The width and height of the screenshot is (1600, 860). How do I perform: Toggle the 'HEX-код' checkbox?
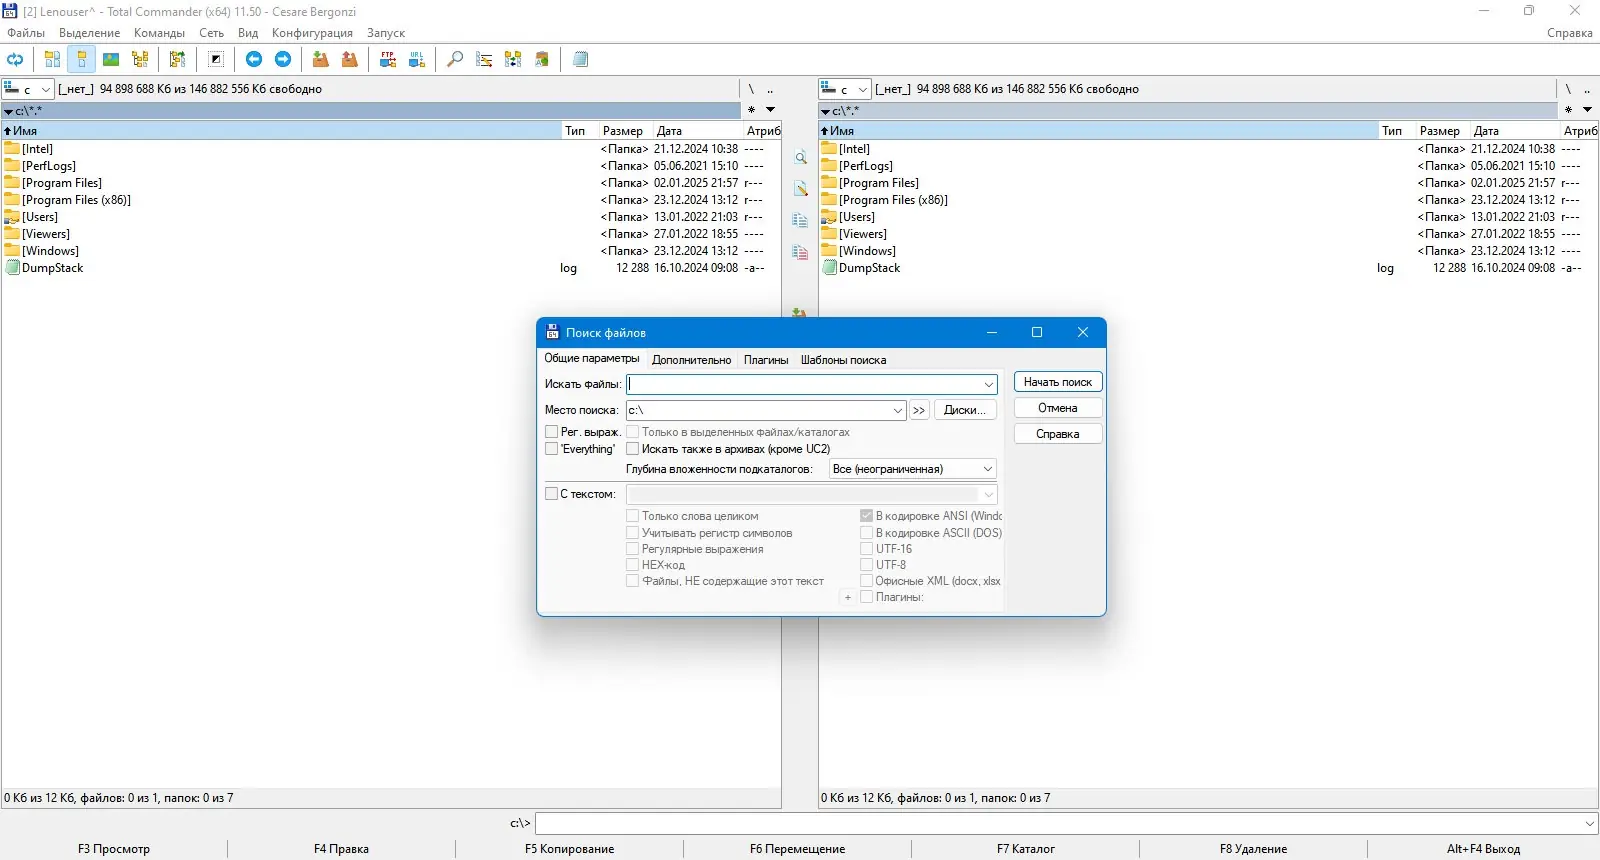click(x=632, y=565)
